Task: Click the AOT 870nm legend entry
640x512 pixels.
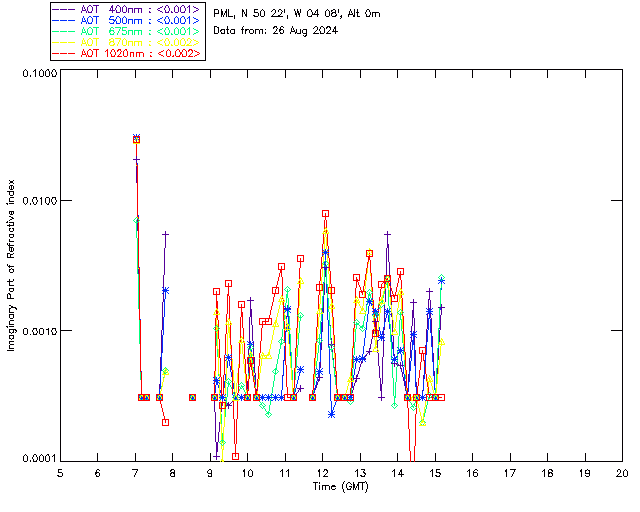Action: tap(127, 42)
